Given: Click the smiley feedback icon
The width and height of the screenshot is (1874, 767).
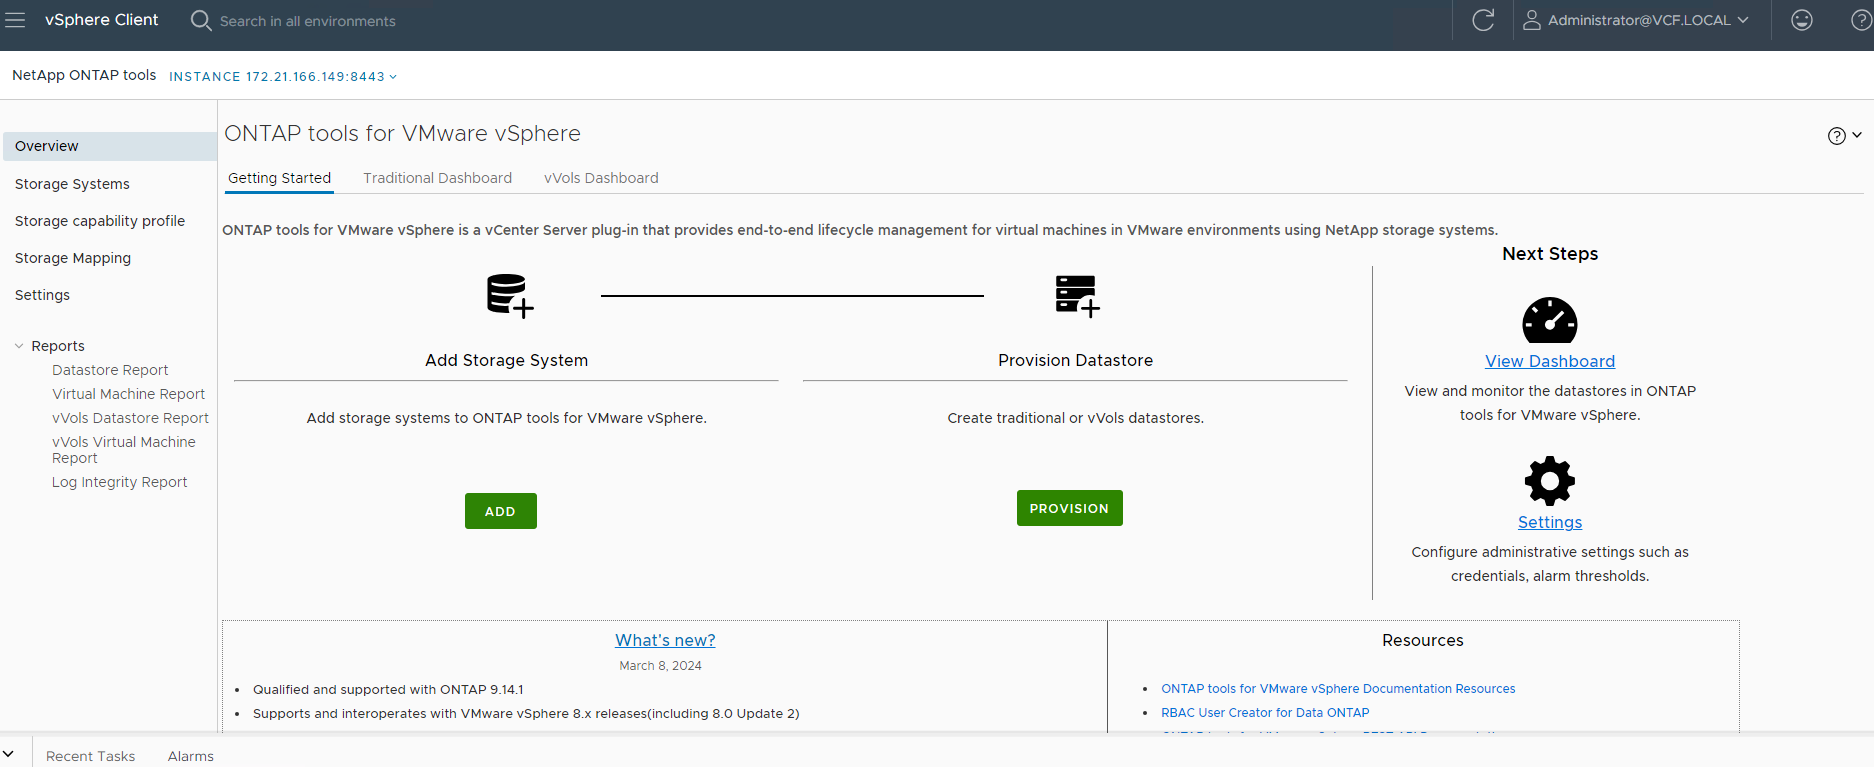Looking at the screenshot, I should 1801,20.
